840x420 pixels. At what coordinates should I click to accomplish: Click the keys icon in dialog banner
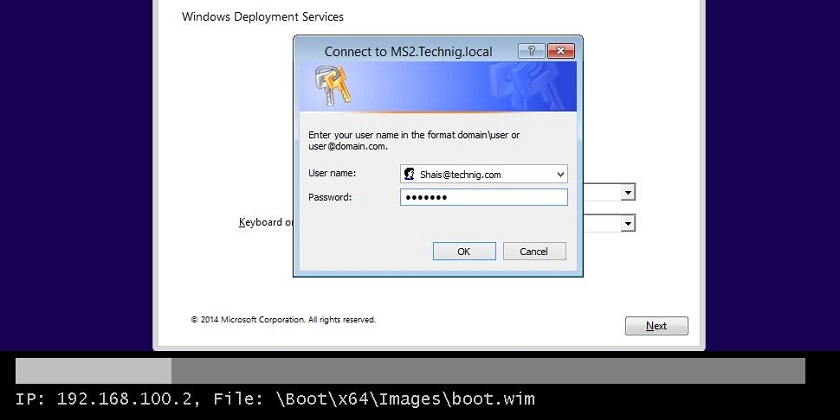pos(332,86)
